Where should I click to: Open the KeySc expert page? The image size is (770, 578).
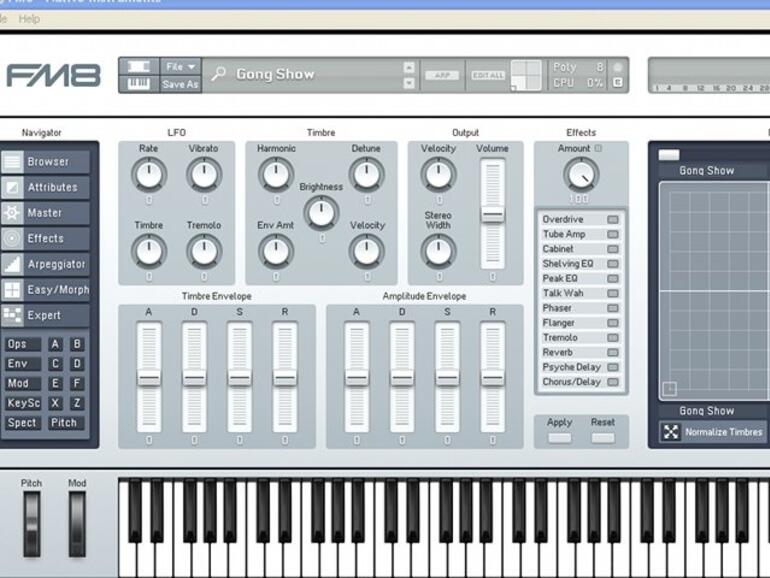(23, 403)
